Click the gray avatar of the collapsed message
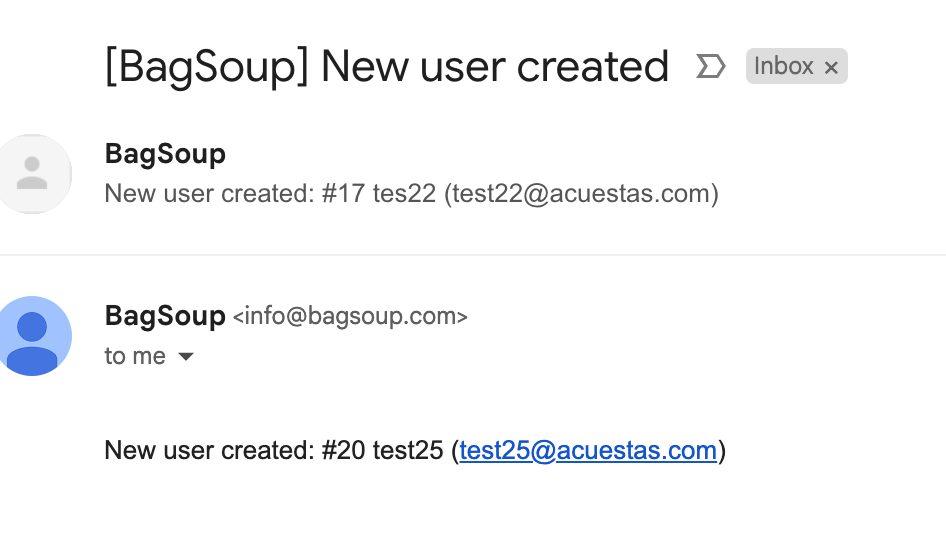Image resolution: width=946 pixels, height=558 pixels. point(33,173)
